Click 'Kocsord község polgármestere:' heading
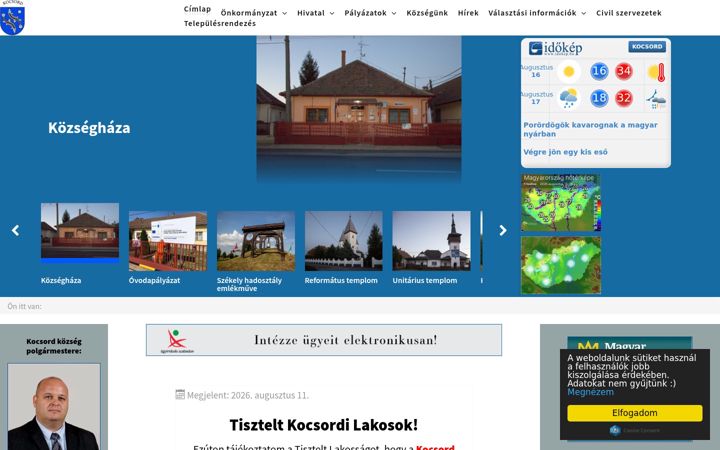Viewport: 720px width, 450px height. click(54, 346)
